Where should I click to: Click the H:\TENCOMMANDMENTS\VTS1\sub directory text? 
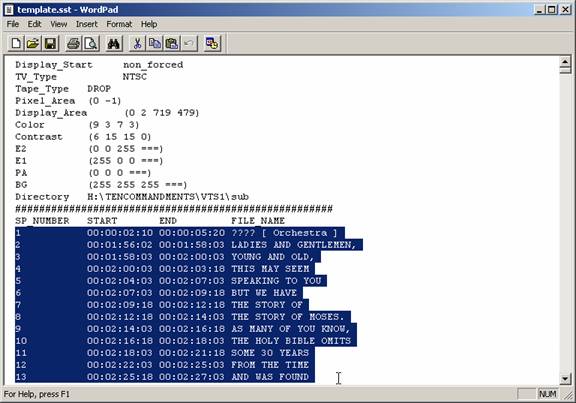click(x=168, y=197)
